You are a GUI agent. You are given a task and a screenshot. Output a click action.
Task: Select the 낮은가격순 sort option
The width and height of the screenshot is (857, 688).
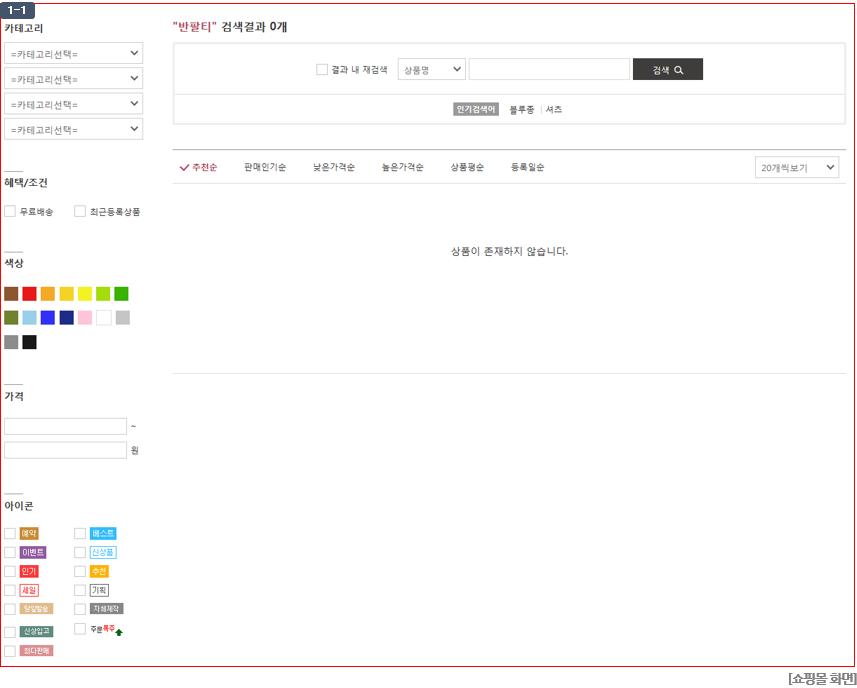[x=334, y=167]
